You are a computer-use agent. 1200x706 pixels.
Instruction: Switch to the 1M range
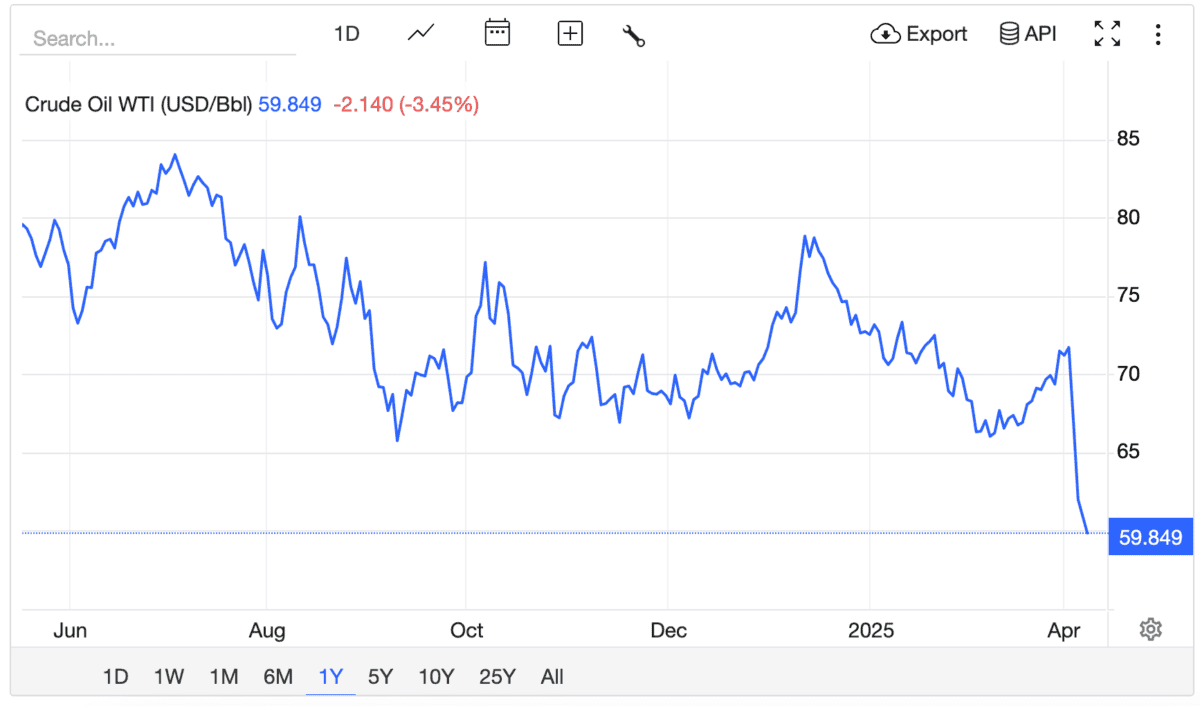tap(223, 677)
